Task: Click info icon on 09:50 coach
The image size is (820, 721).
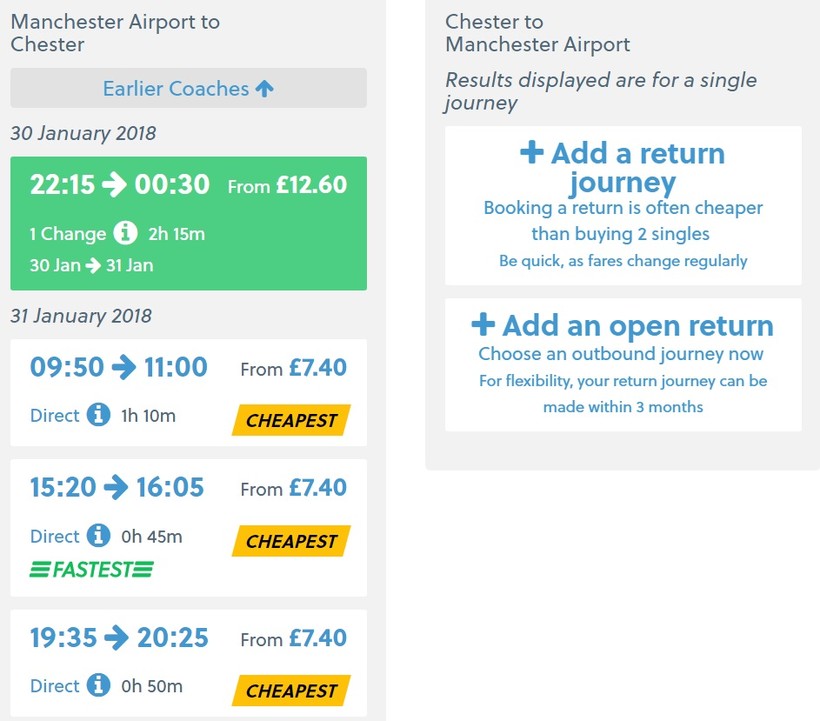Action: pyautogui.click(x=98, y=415)
